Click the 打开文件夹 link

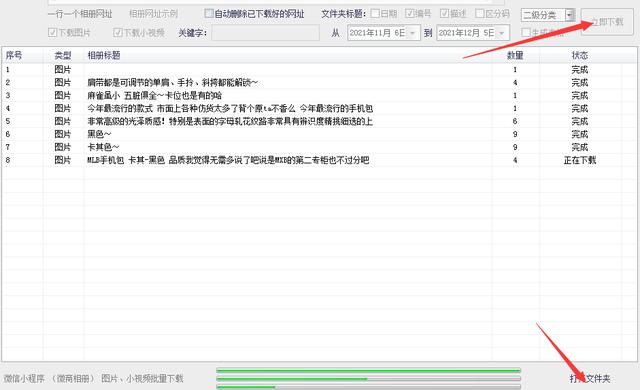[x=590, y=379]
